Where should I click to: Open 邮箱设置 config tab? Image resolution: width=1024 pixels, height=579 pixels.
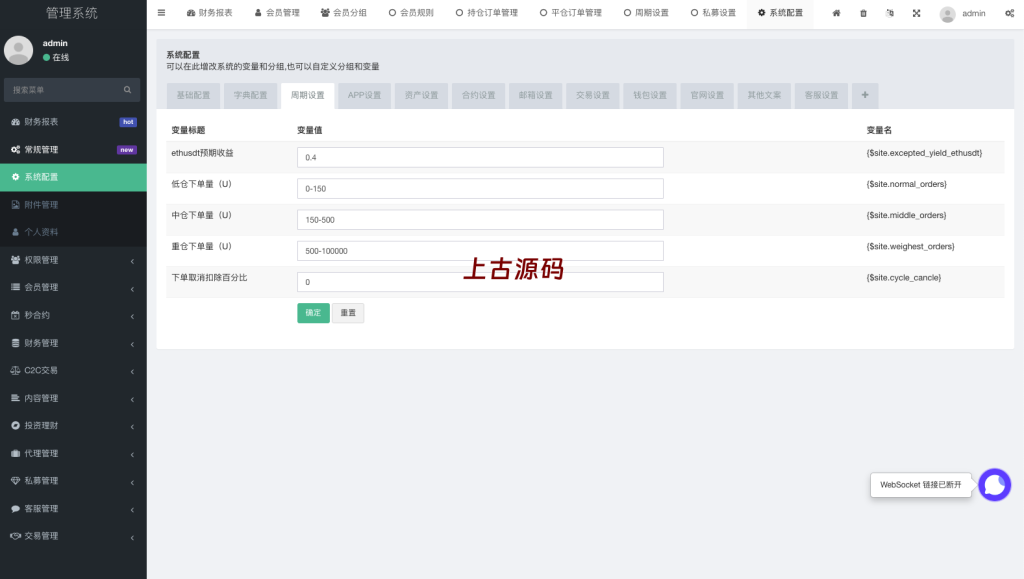tap(536, 95)
